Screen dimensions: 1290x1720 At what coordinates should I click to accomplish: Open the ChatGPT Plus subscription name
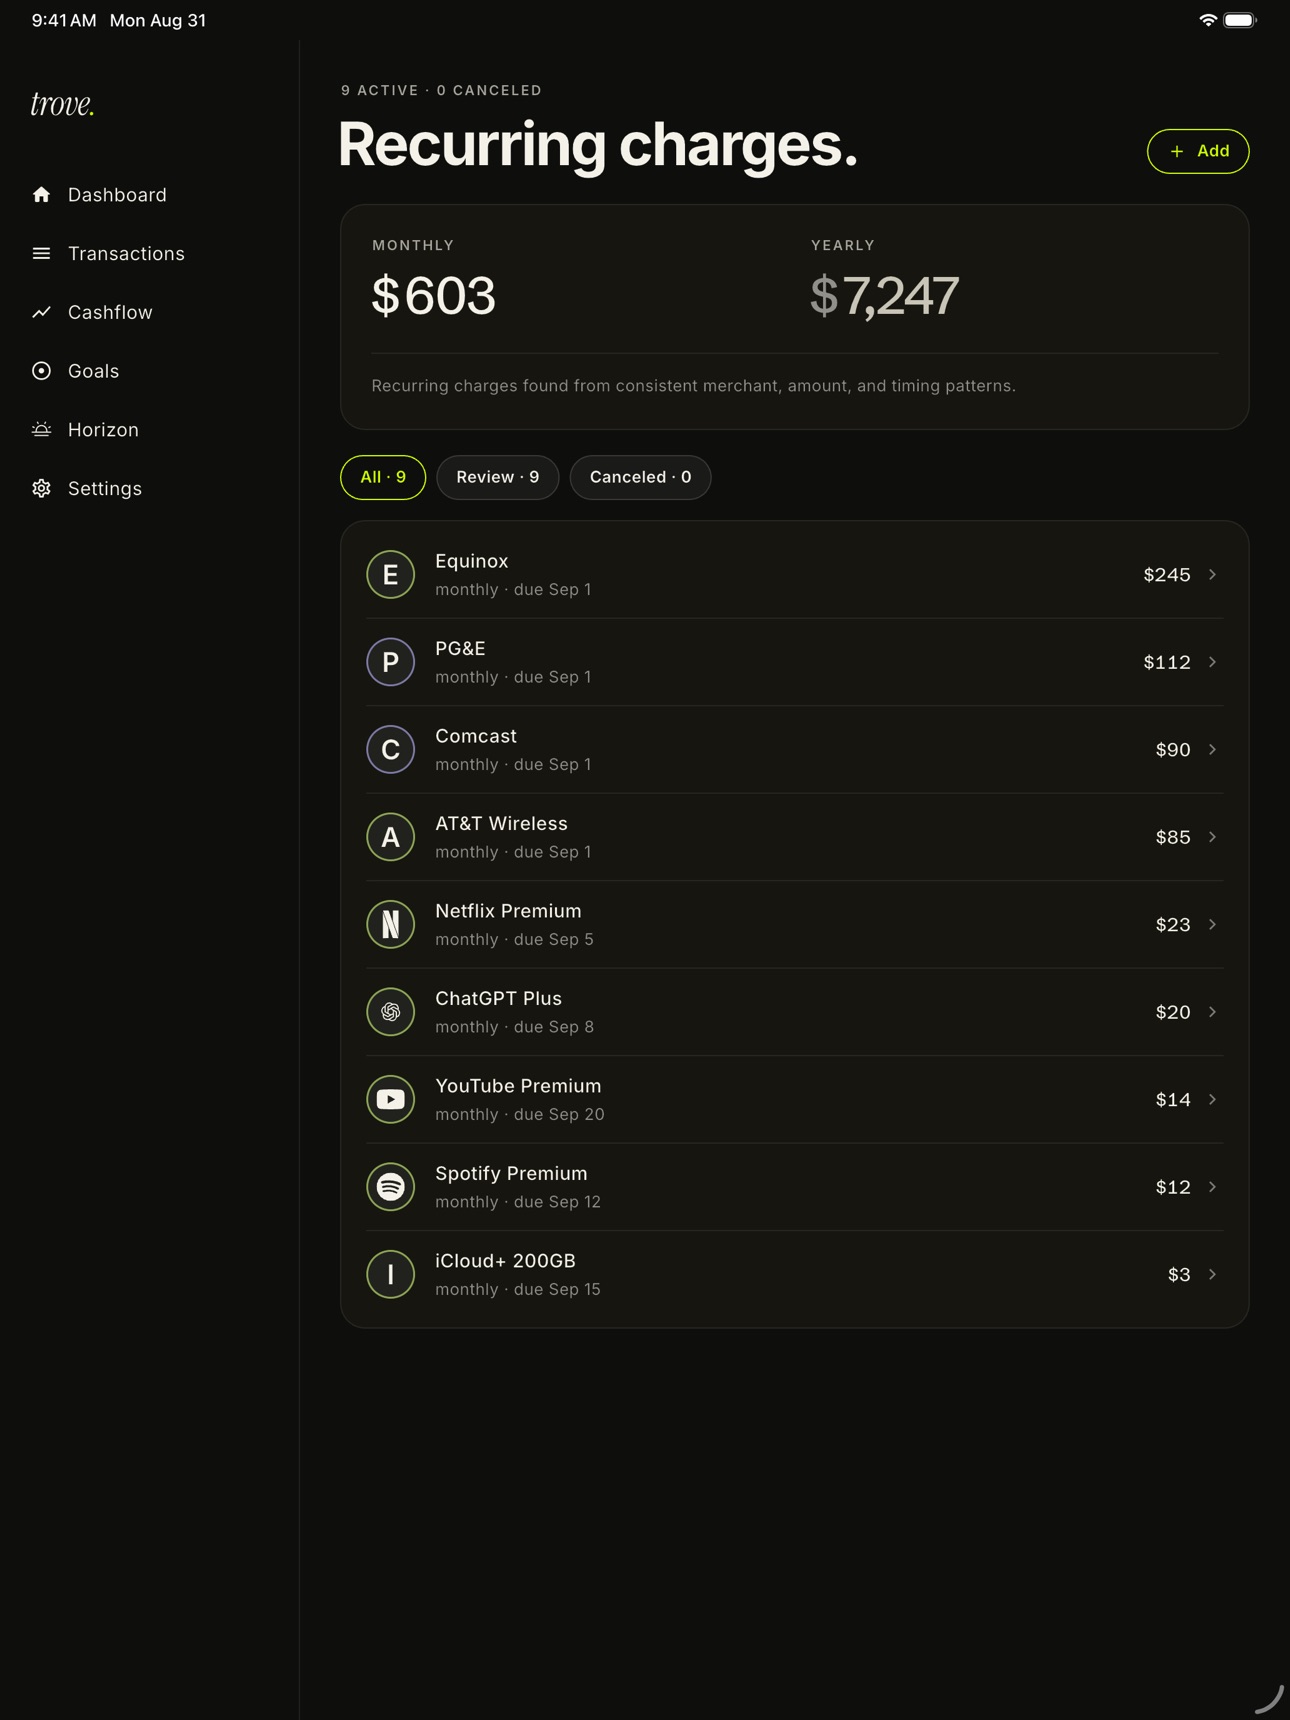click(x=498, y=998)
